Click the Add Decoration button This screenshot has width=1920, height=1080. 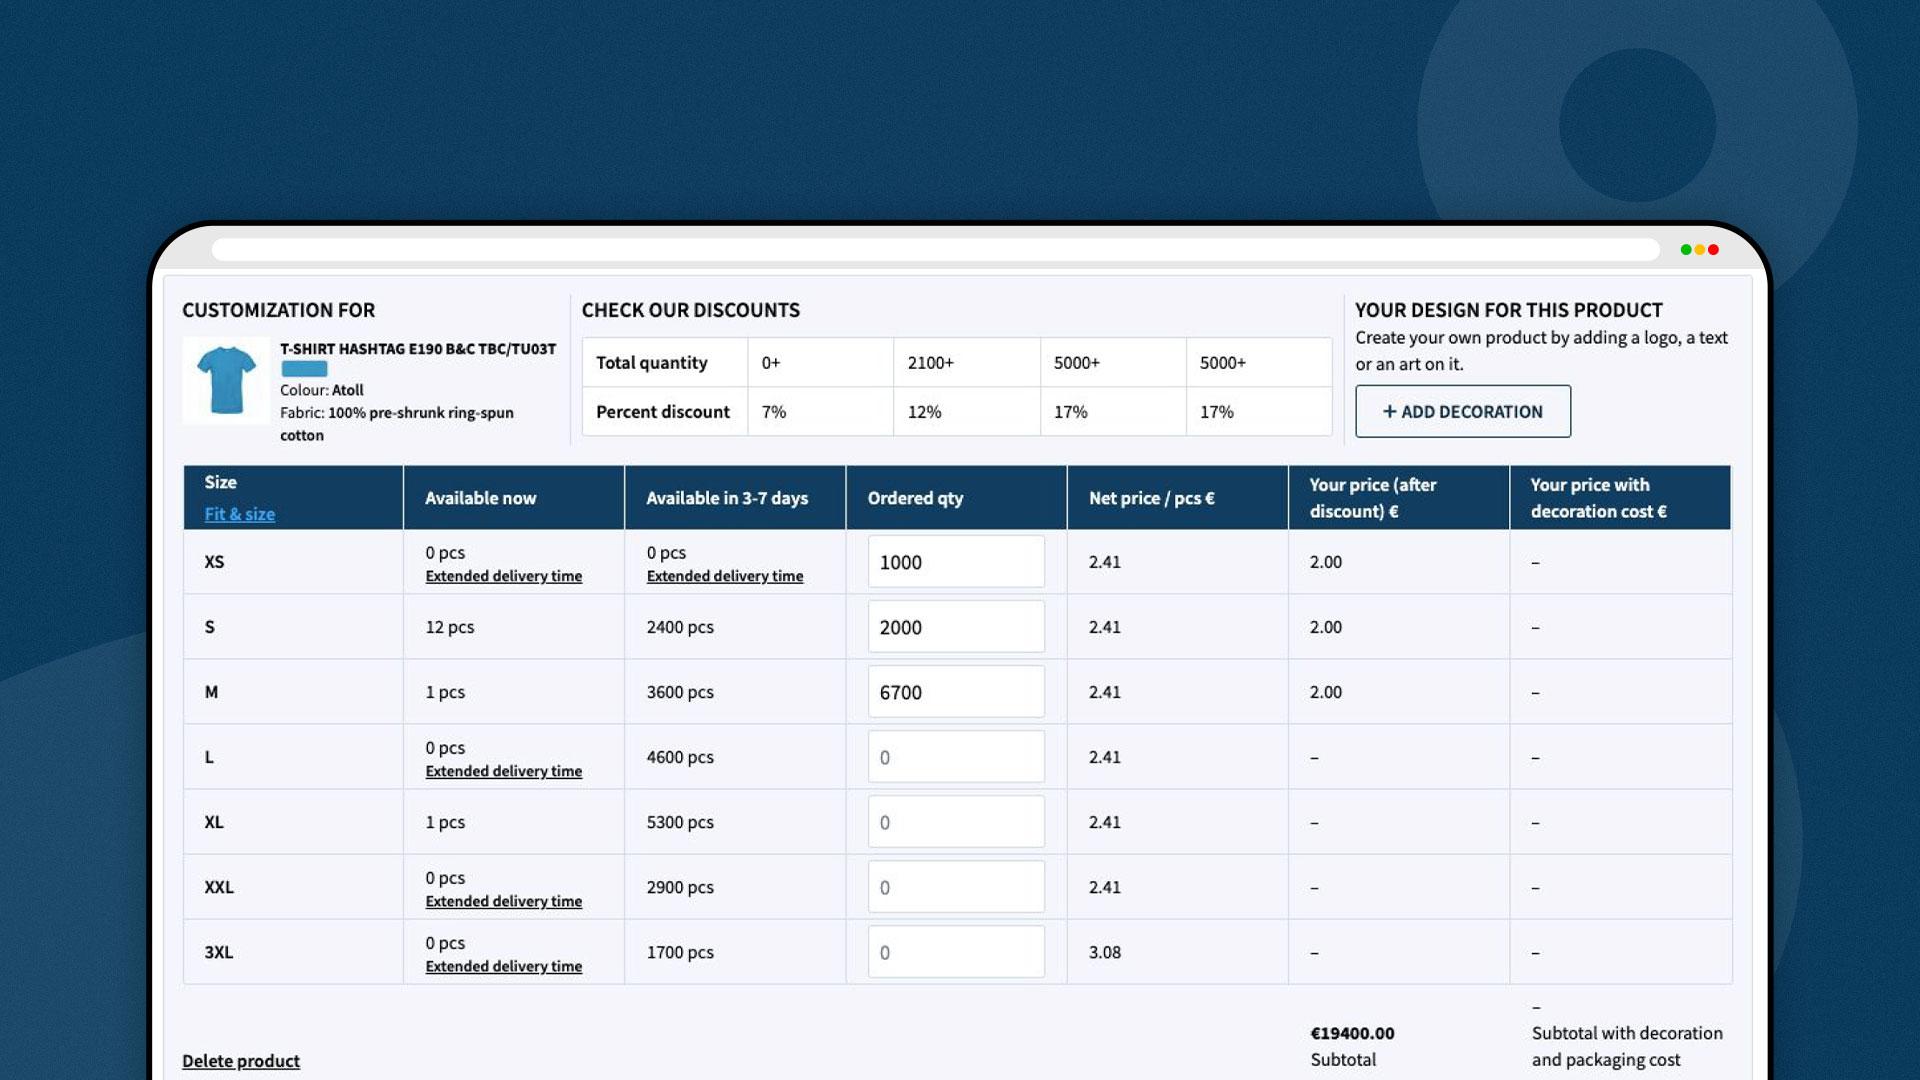[x=1462, y=411]
